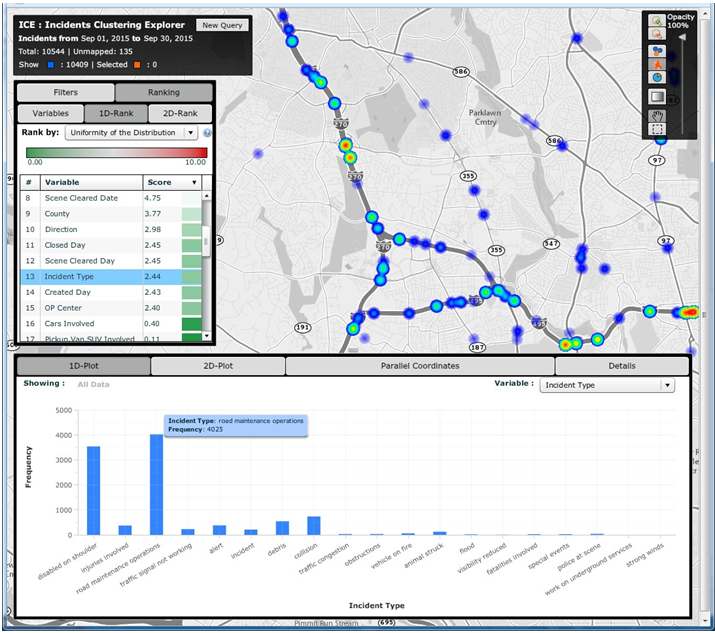Sort by Score column arrow
The width and height of the screenshot is (715, 633).
tap(194, 183)
